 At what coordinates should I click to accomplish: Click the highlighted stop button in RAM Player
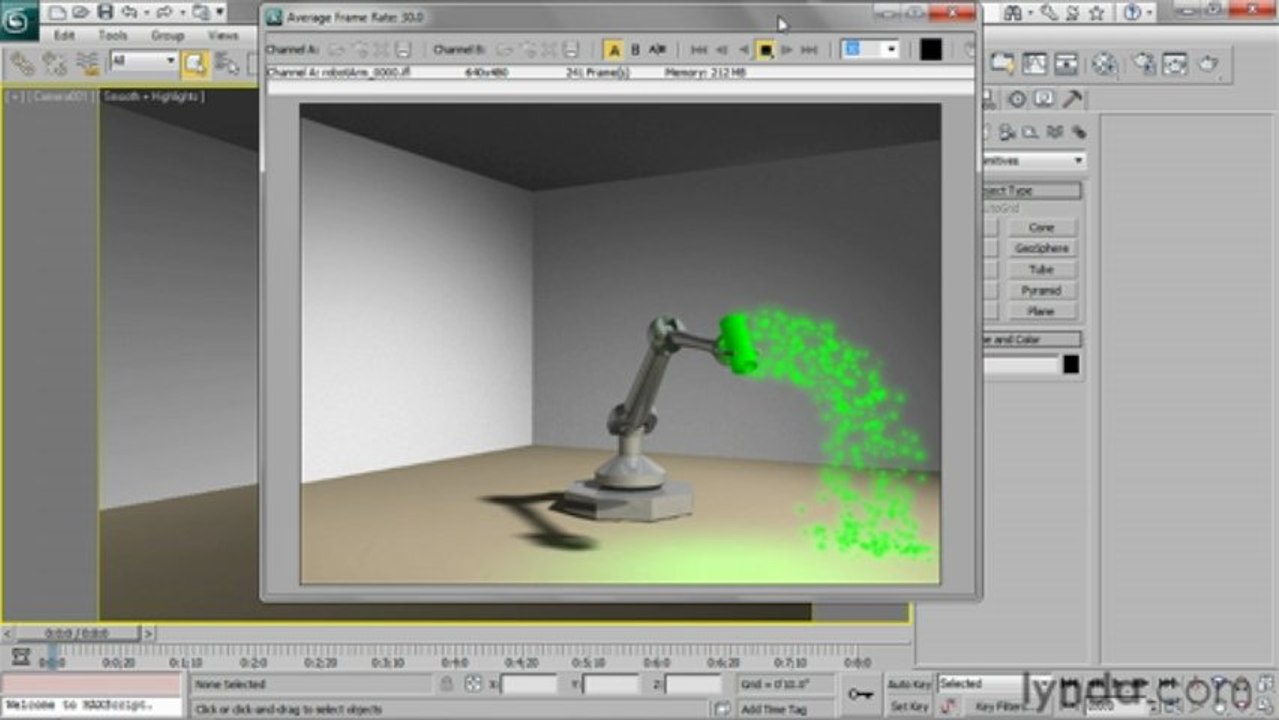[x=765, y=49]
